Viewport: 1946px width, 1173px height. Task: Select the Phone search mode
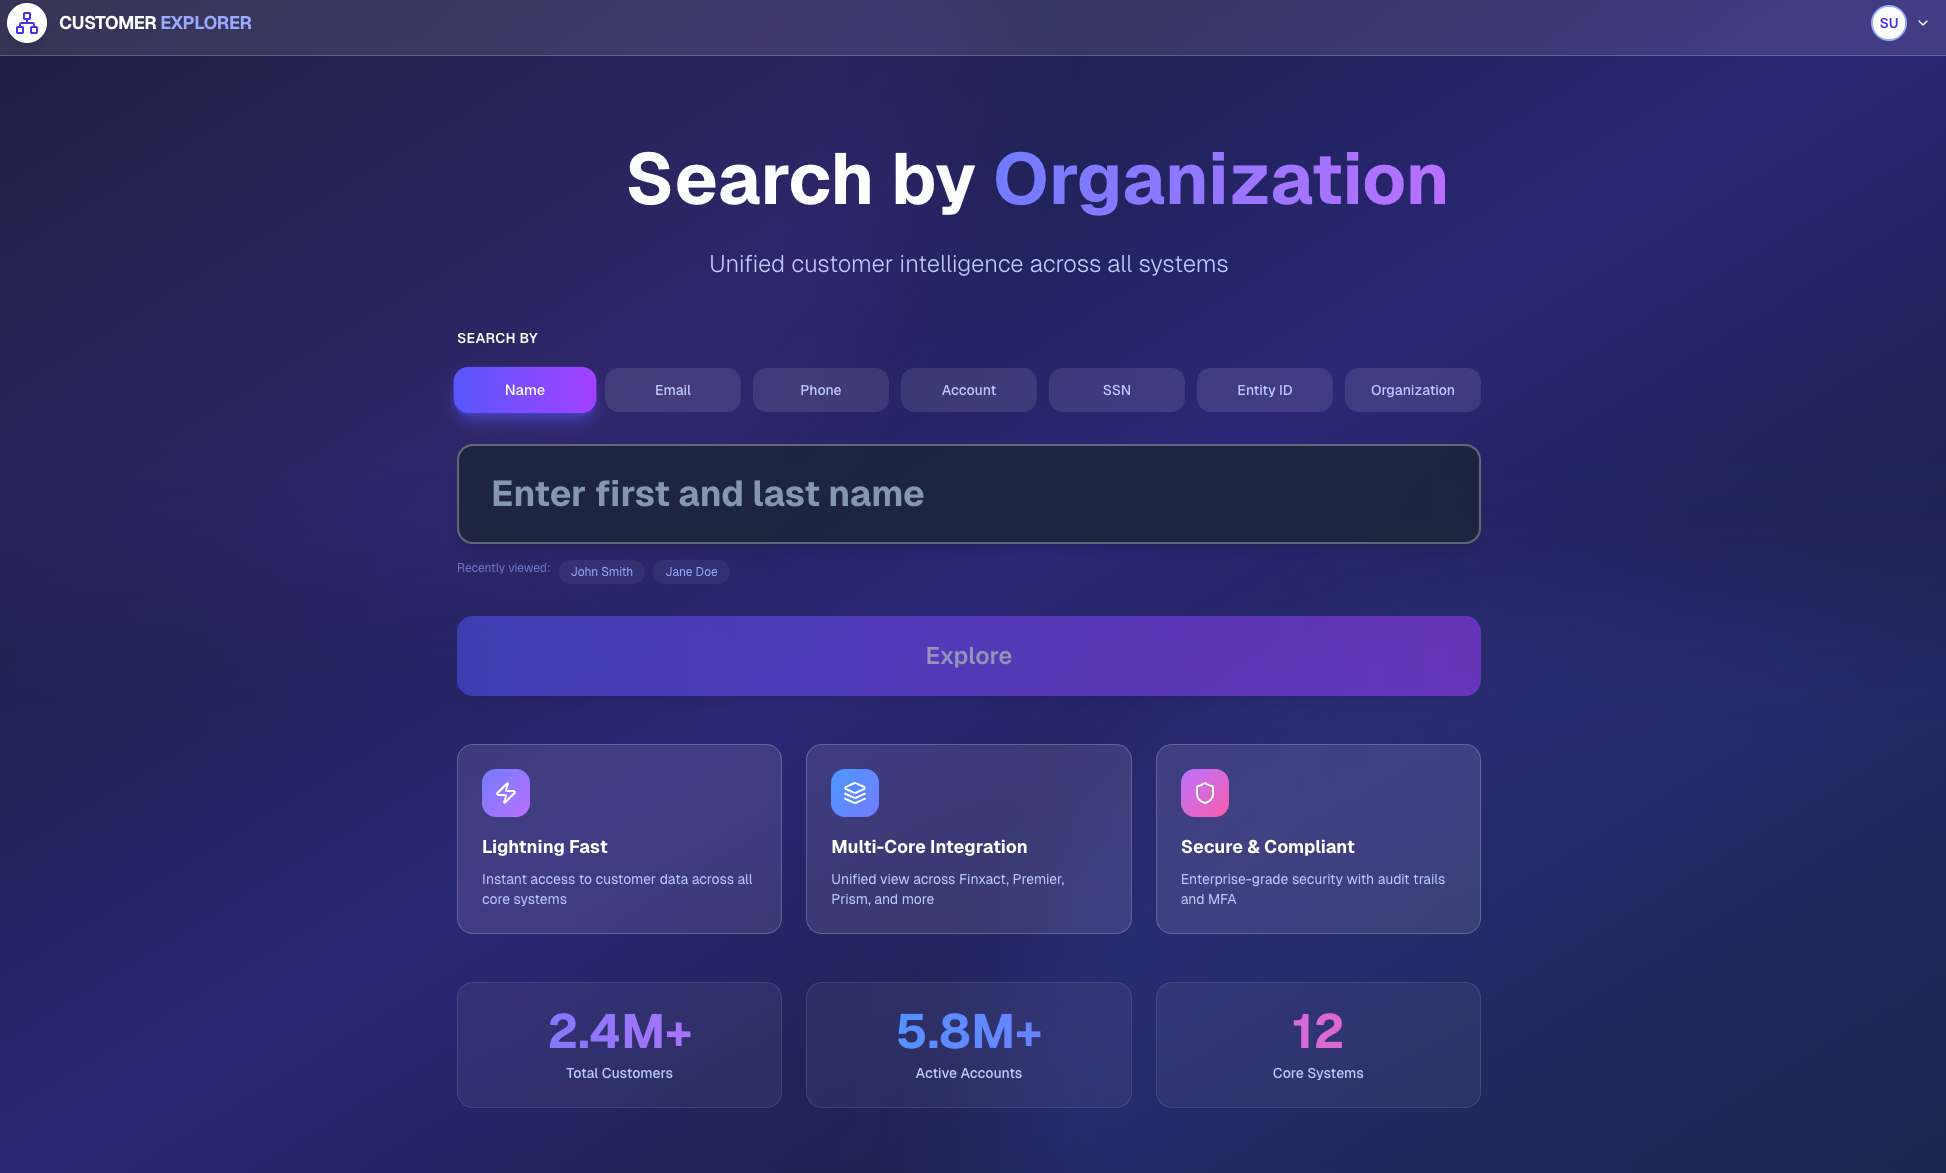[820, 390]
